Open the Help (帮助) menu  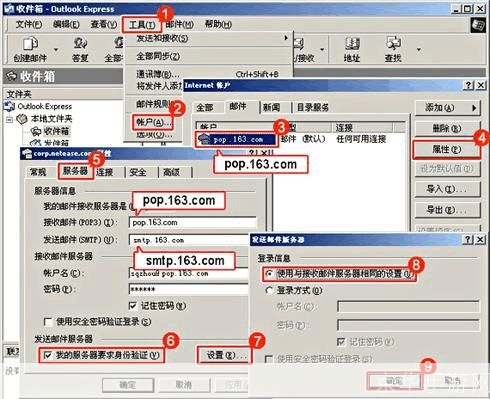218,24
